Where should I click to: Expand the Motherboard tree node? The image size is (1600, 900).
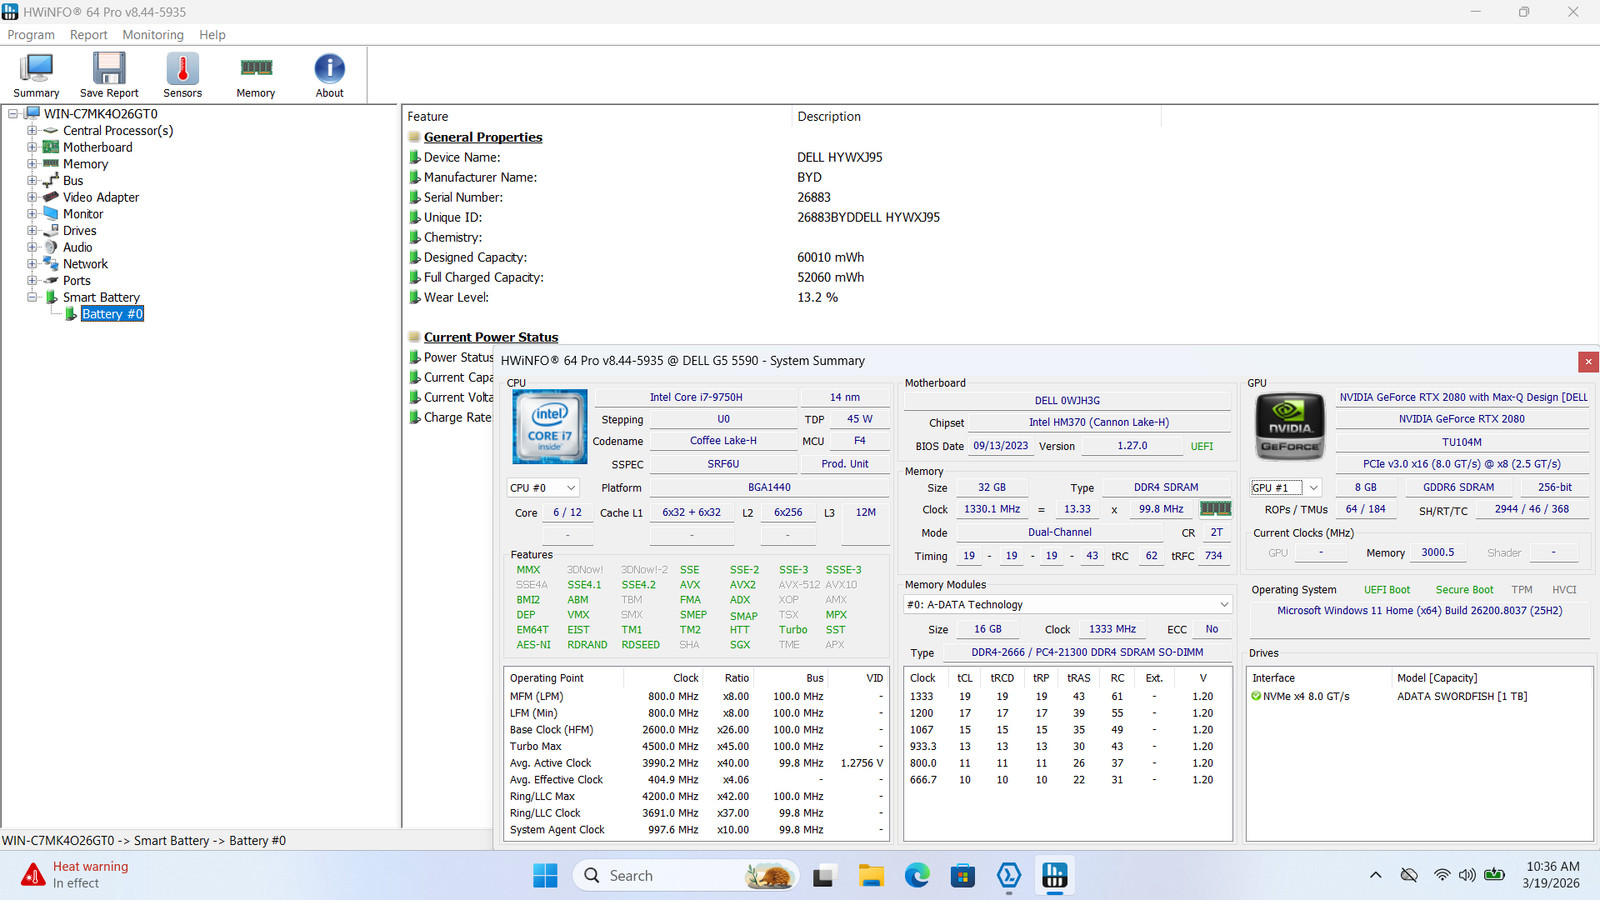32,147
